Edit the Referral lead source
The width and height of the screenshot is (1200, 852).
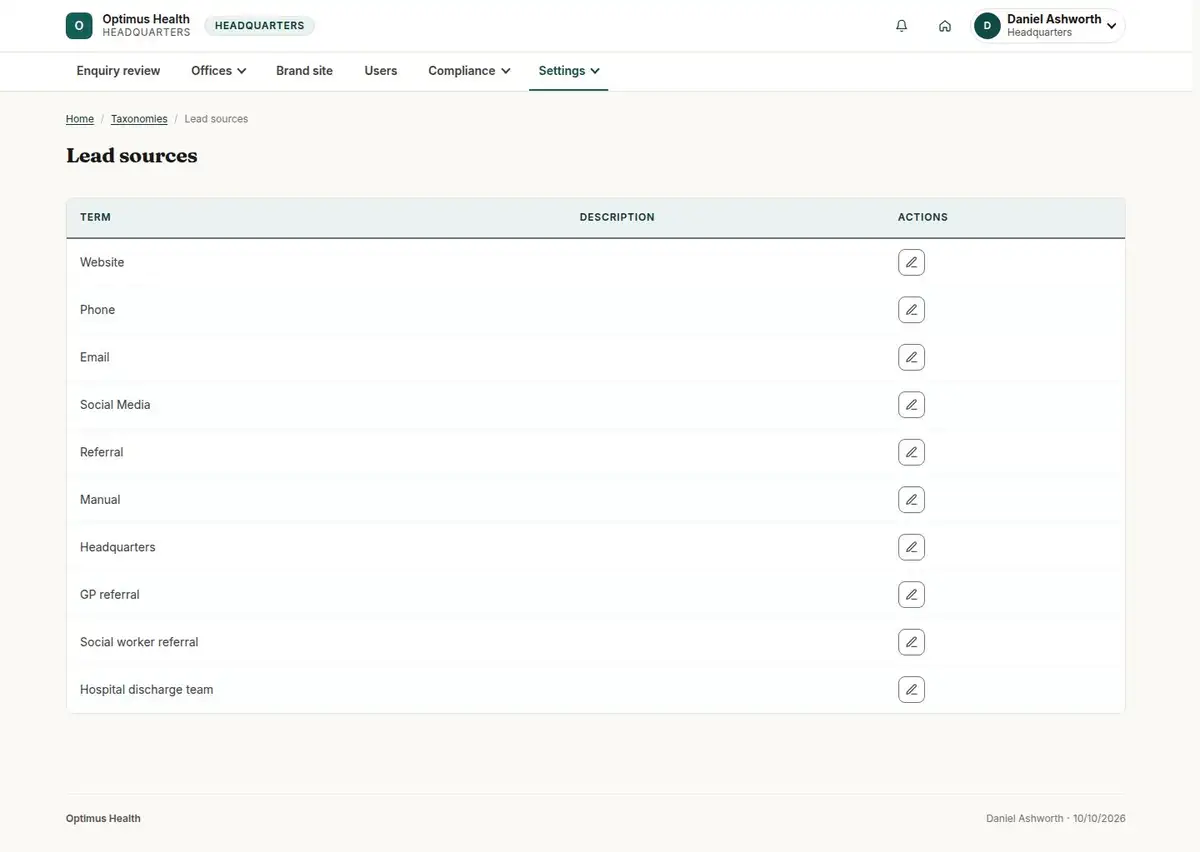[911, 452]
